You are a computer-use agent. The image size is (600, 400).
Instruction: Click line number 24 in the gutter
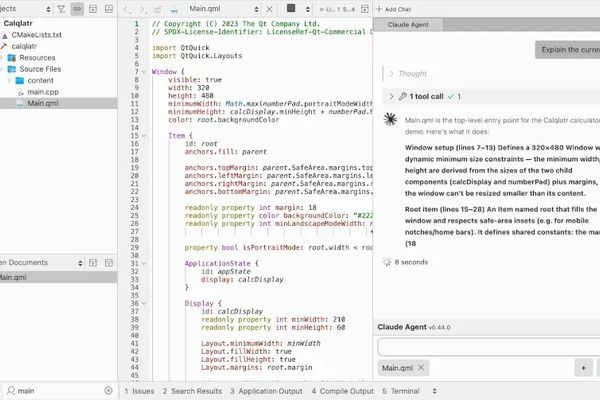coord(135,207)
